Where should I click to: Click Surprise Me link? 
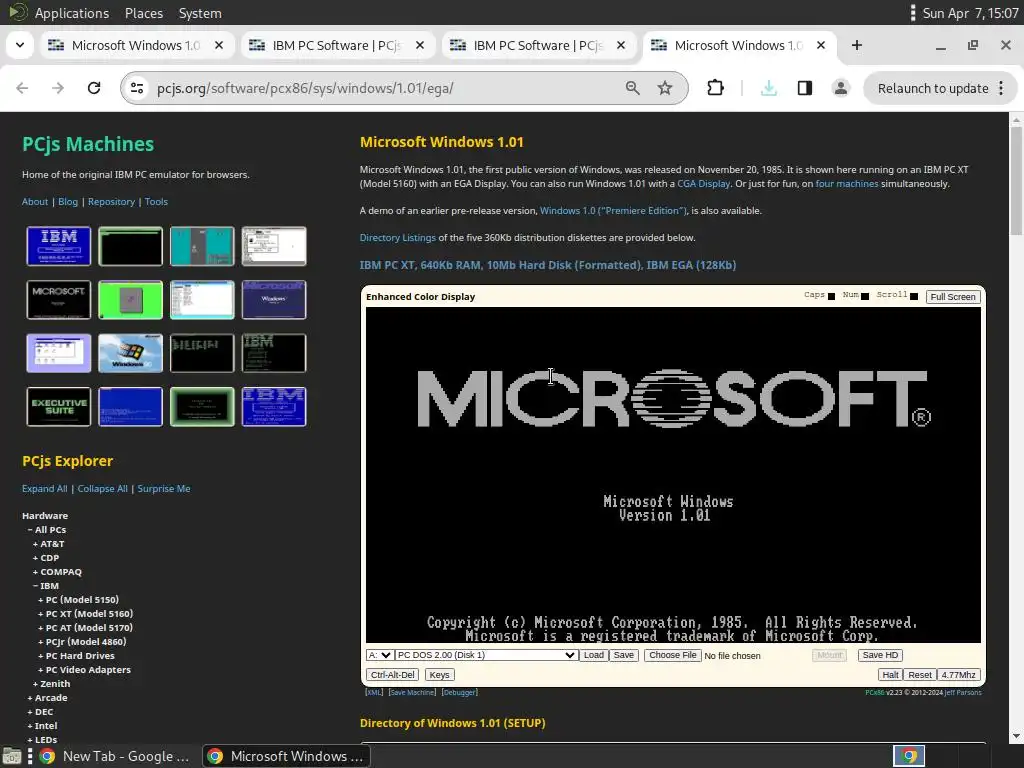tap(164, 488)
